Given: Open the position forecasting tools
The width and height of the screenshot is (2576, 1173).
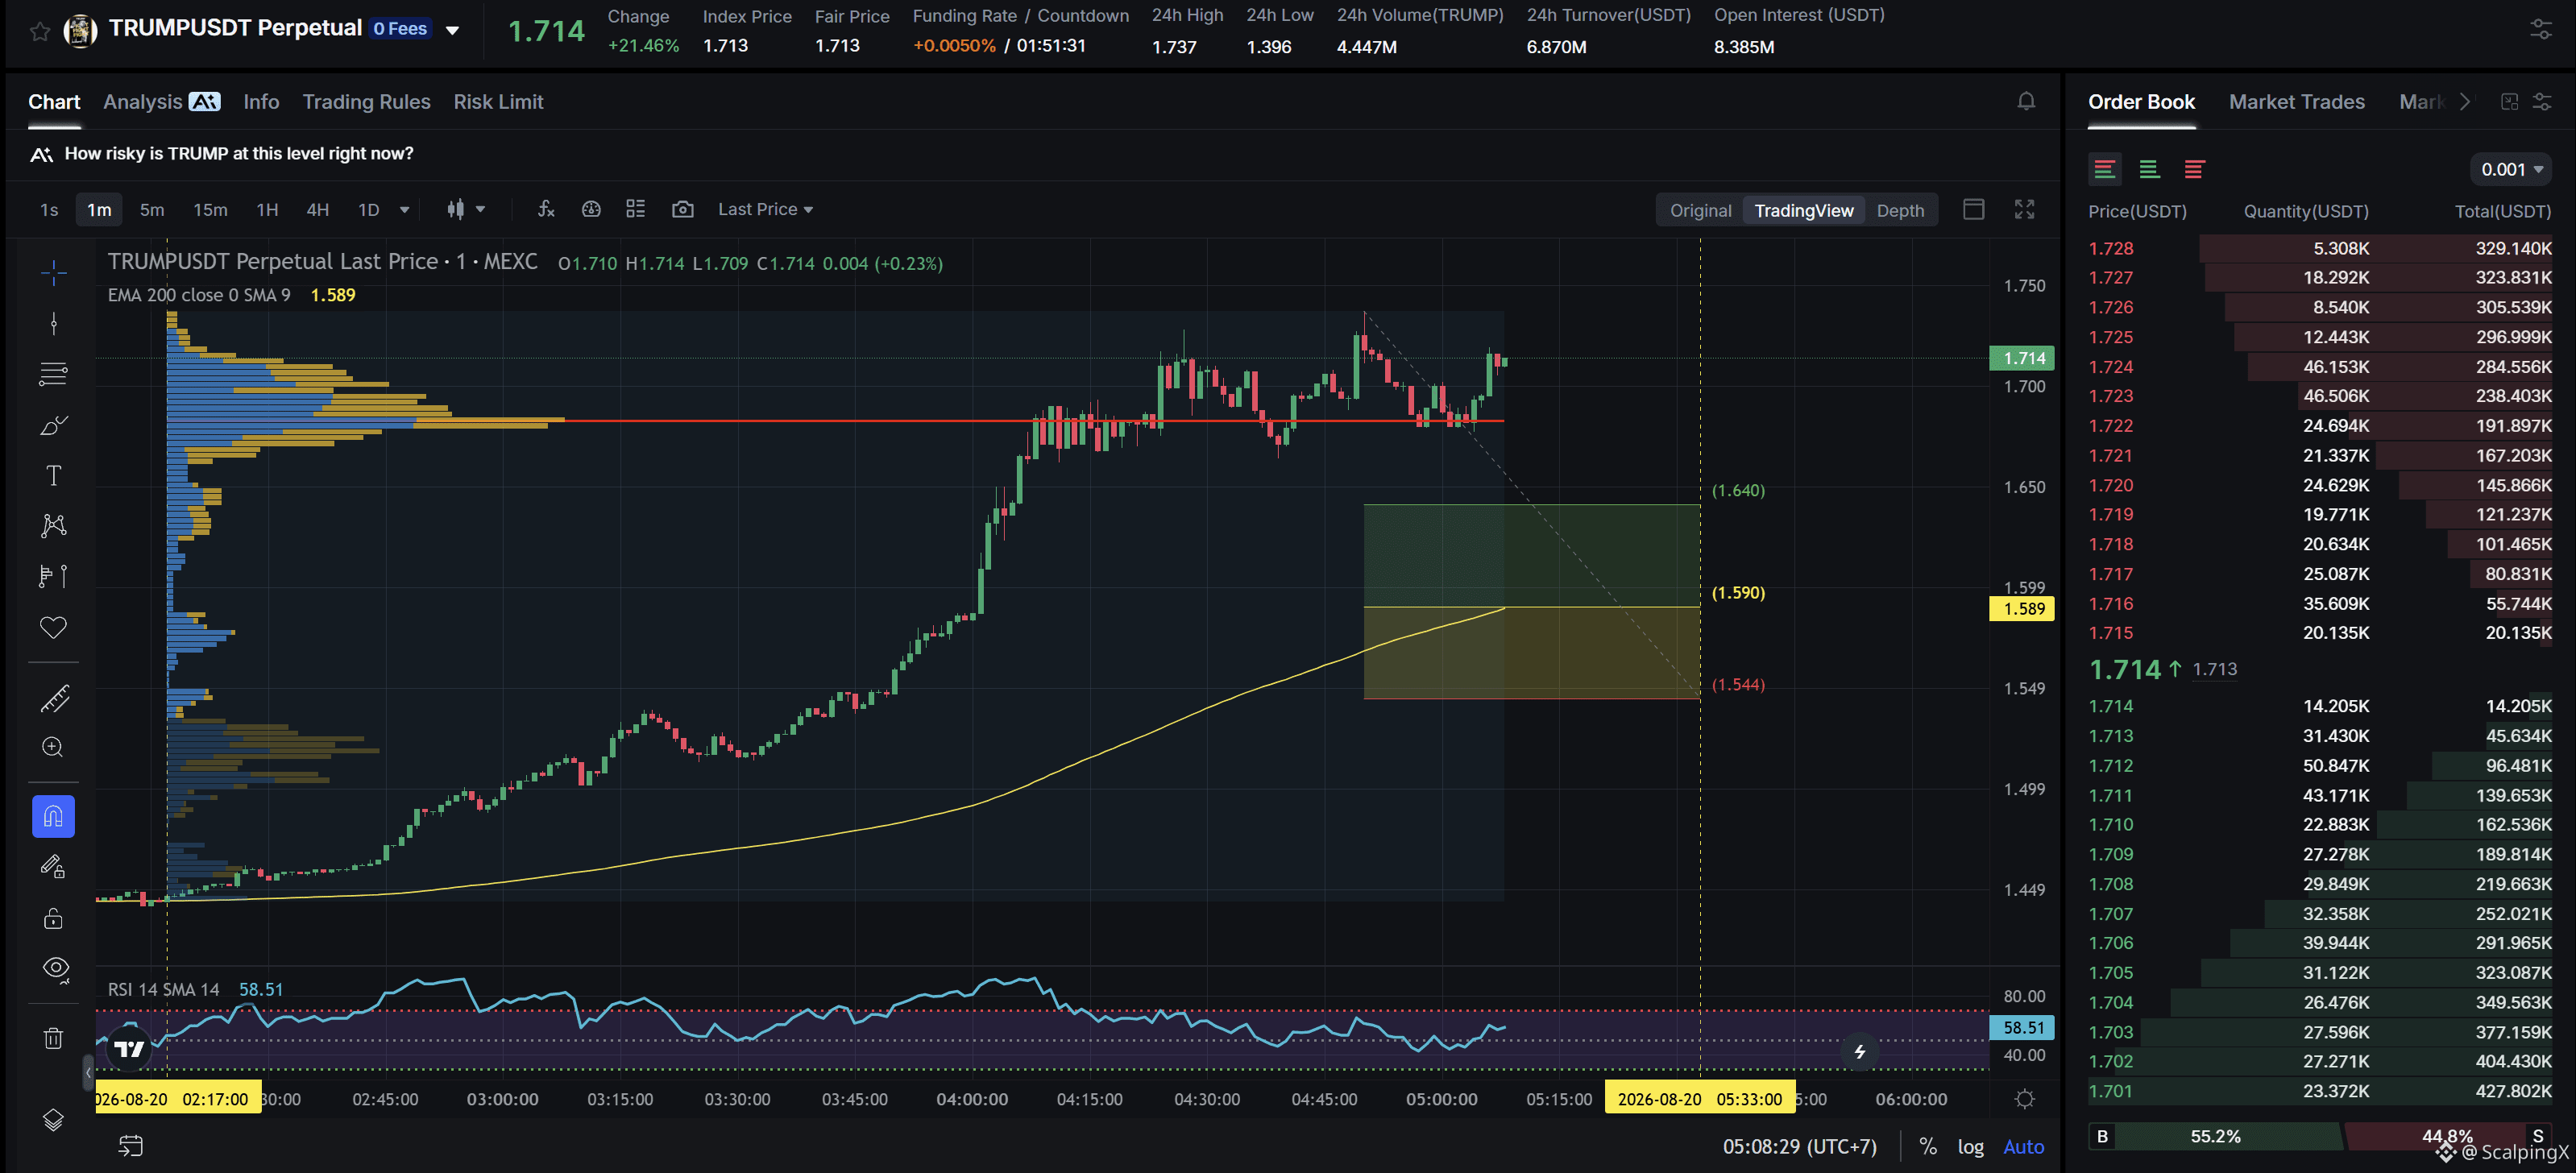Looking at the screenshot, I should 54,577.
